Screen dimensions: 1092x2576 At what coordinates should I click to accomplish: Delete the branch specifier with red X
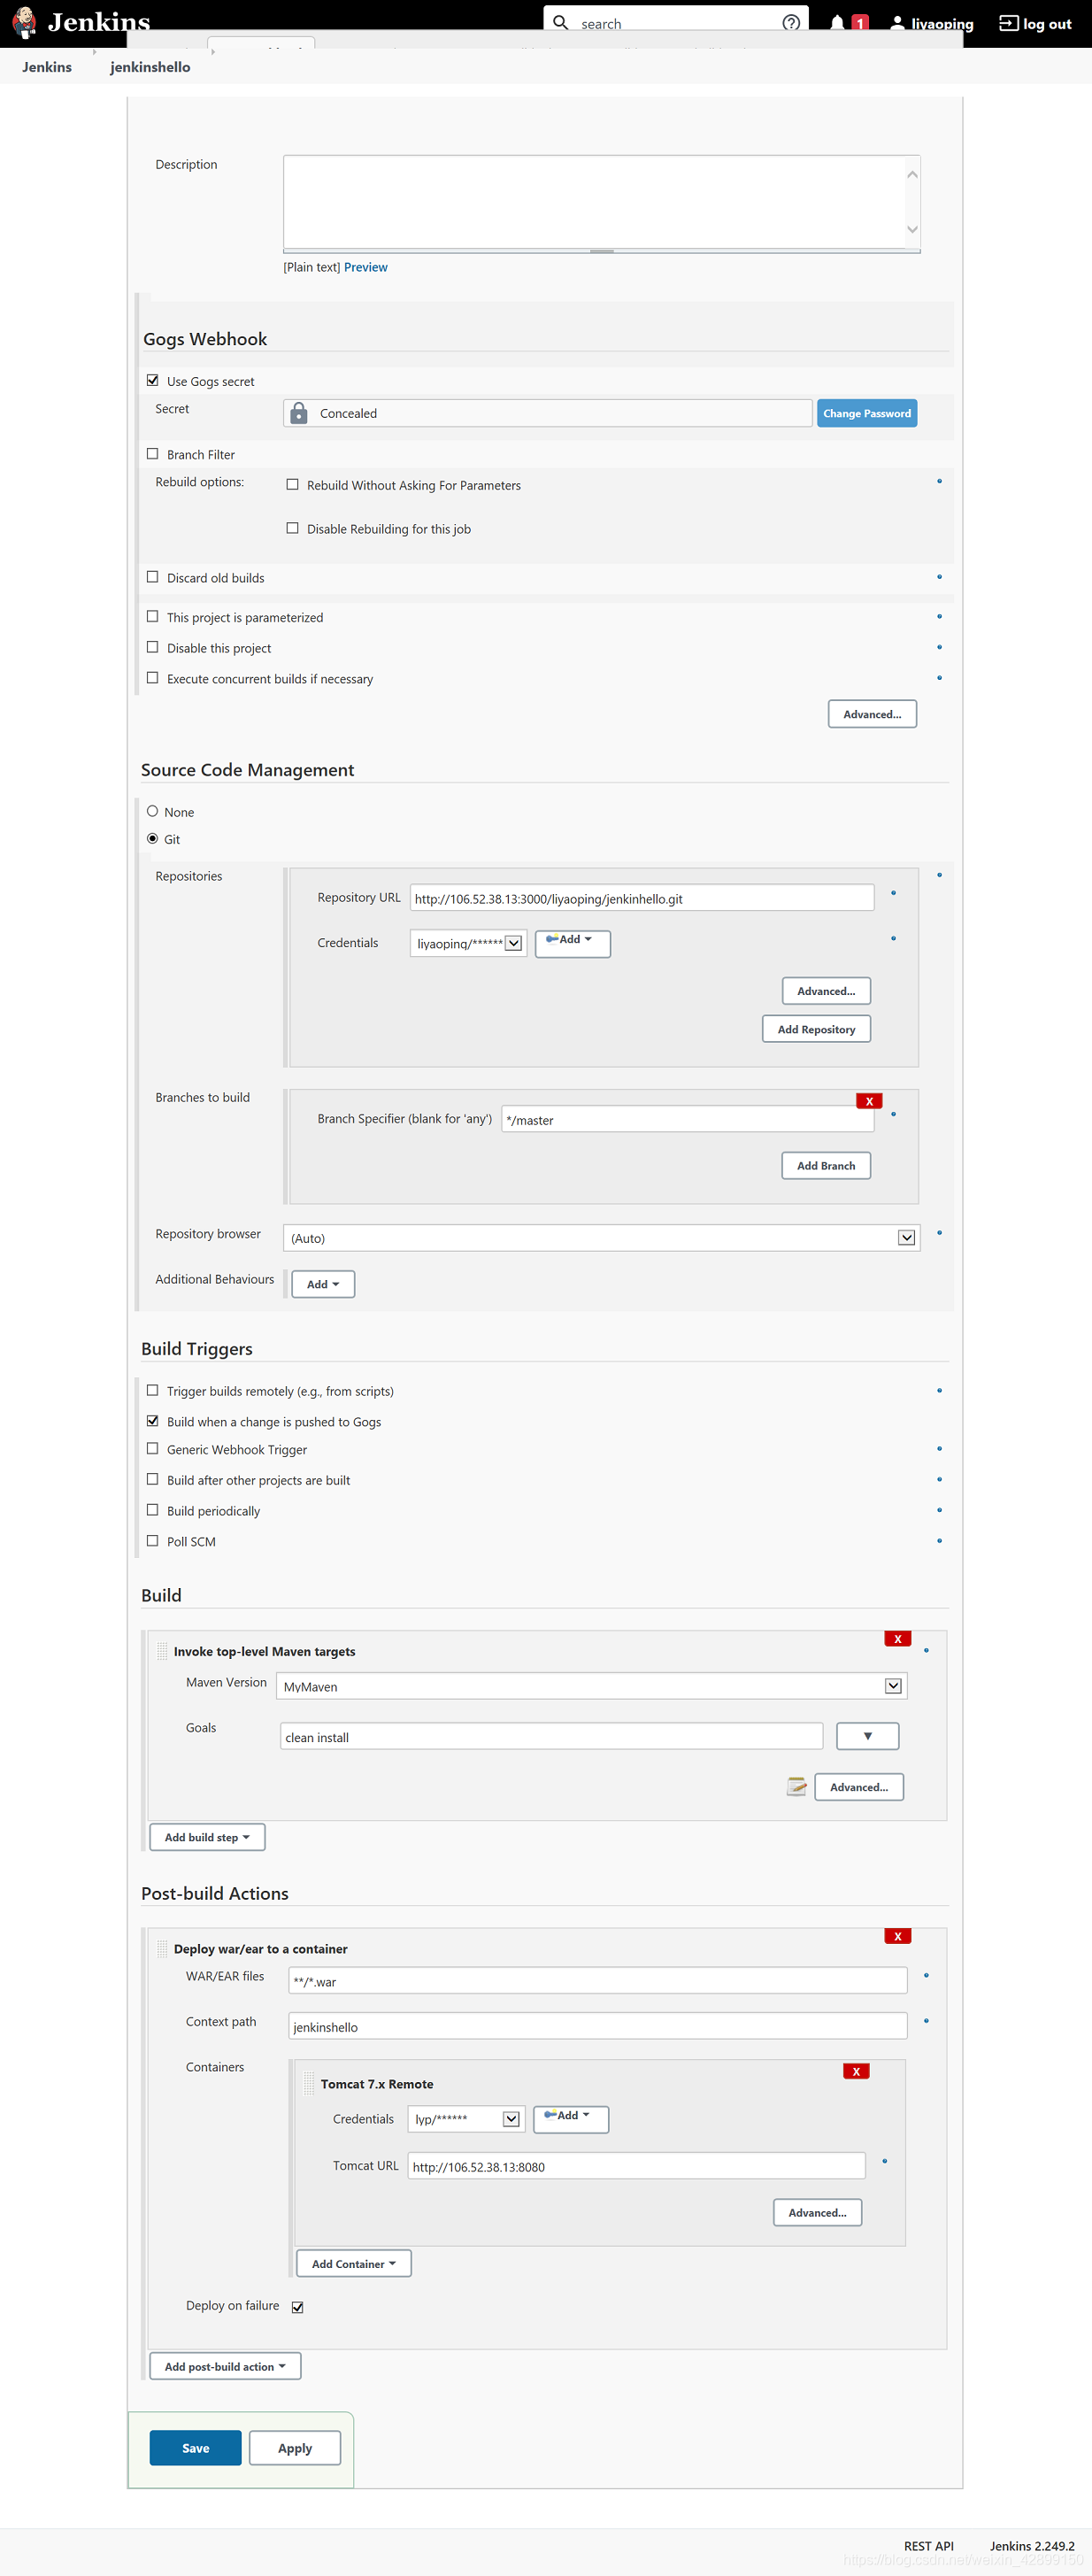(x=869, y=1101)
